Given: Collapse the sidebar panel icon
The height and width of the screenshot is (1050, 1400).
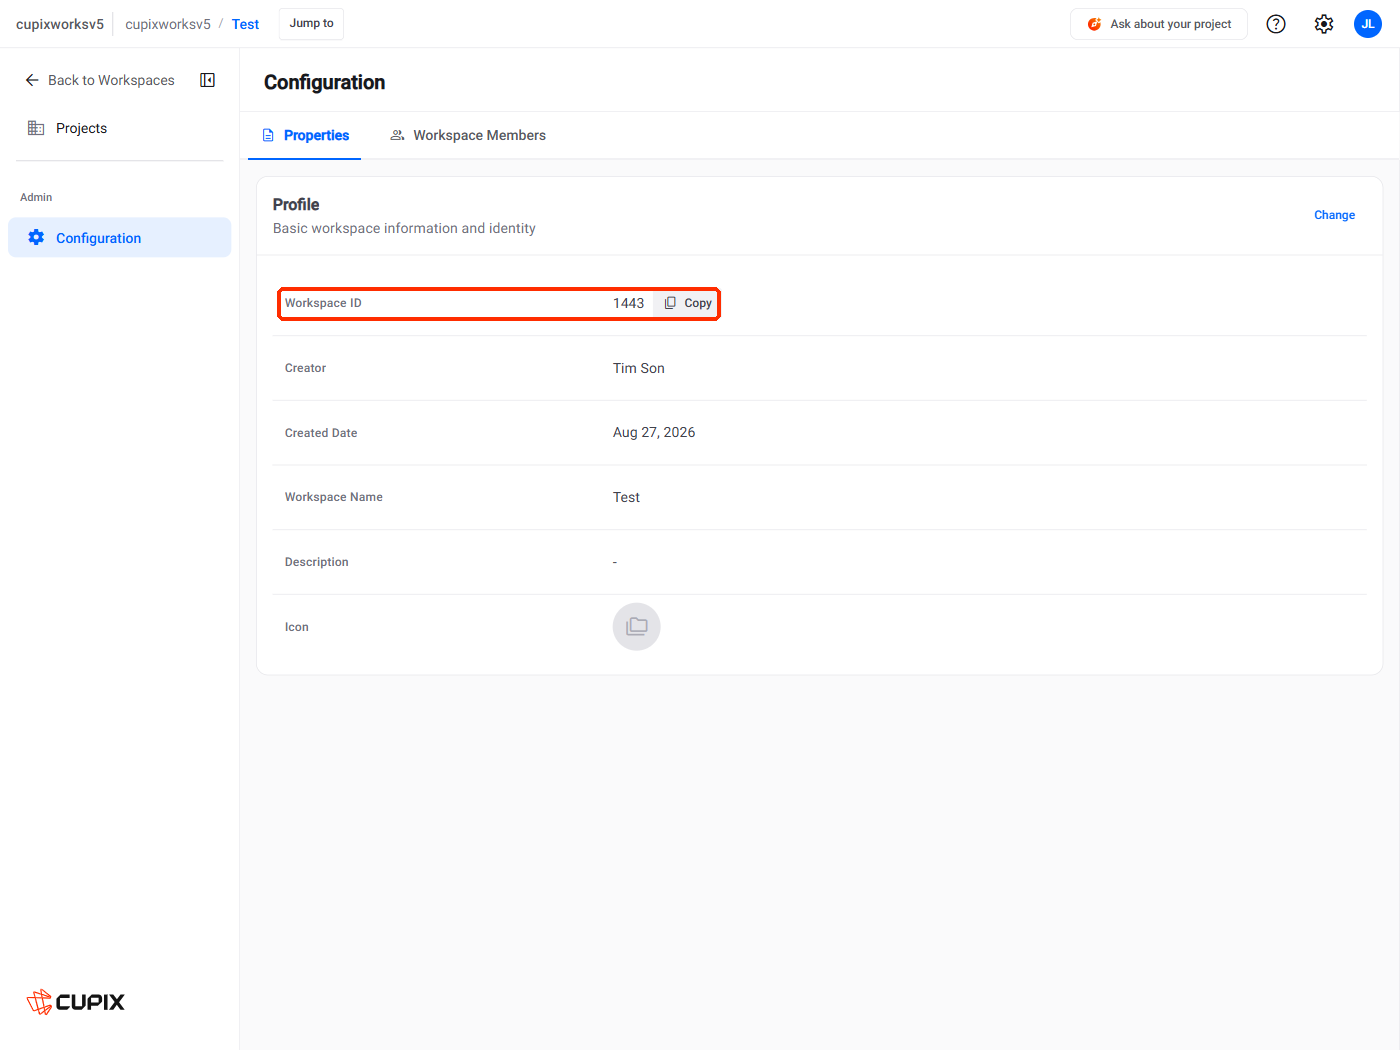Looking at the screenshot, I should [x=208, y=80].
